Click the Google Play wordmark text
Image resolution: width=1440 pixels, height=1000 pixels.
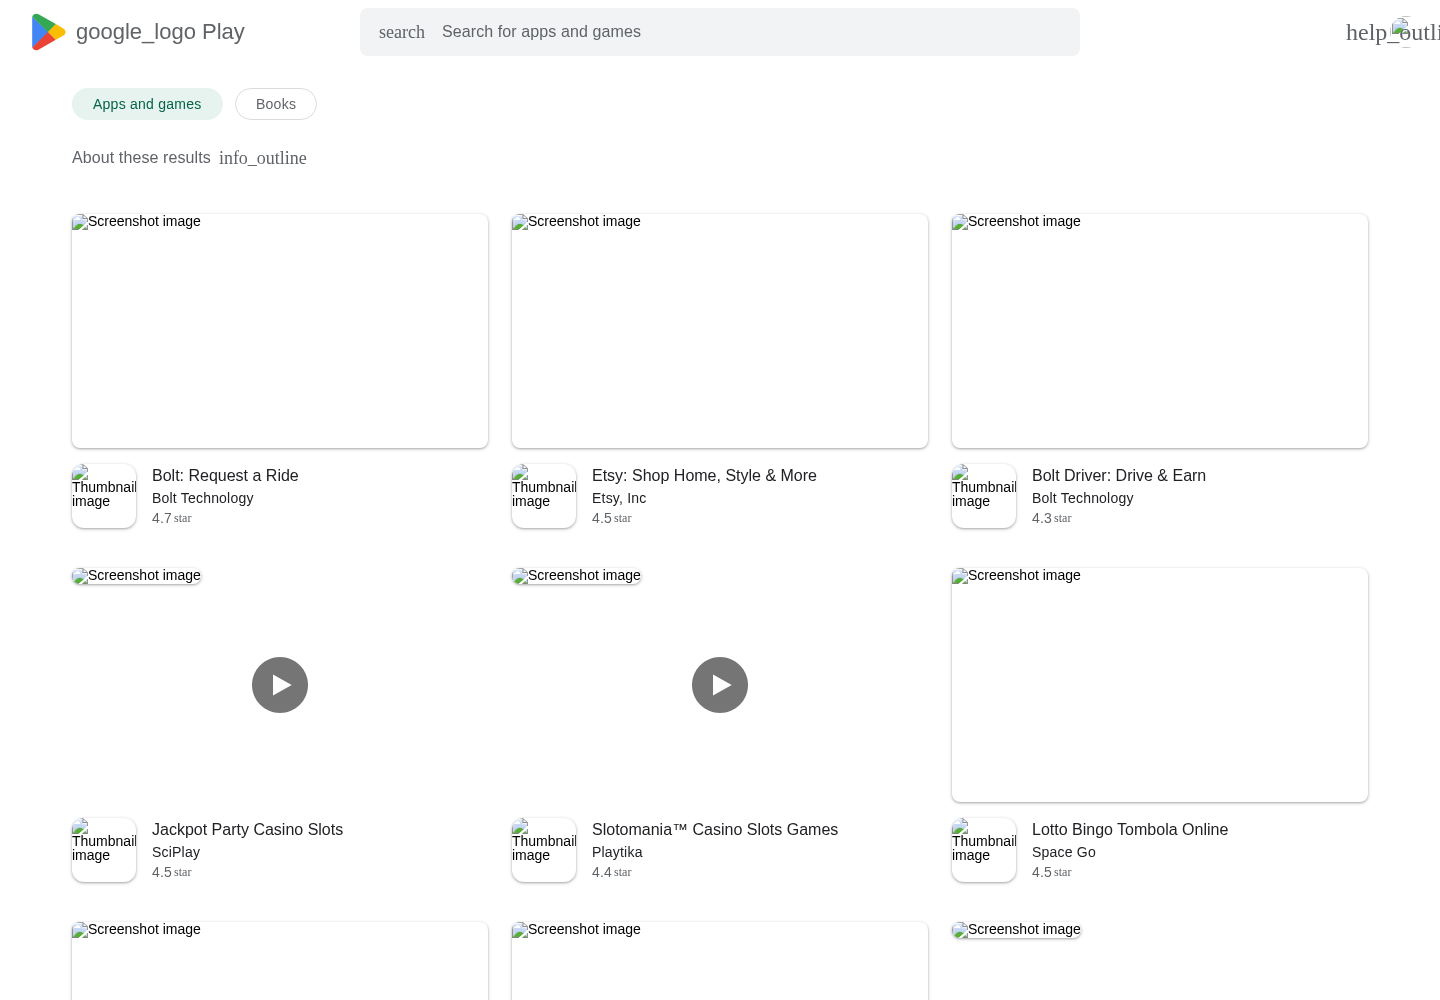click(160, 32)
